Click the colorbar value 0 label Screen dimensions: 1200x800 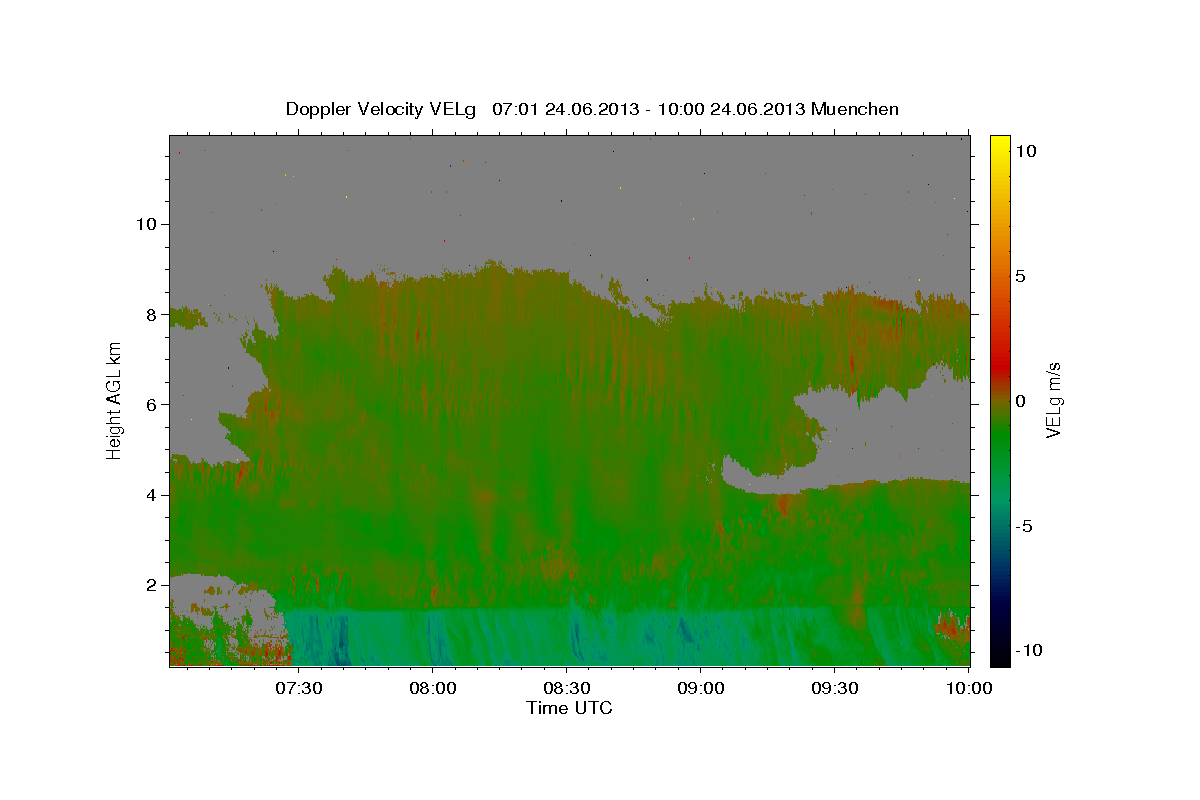1020,401
